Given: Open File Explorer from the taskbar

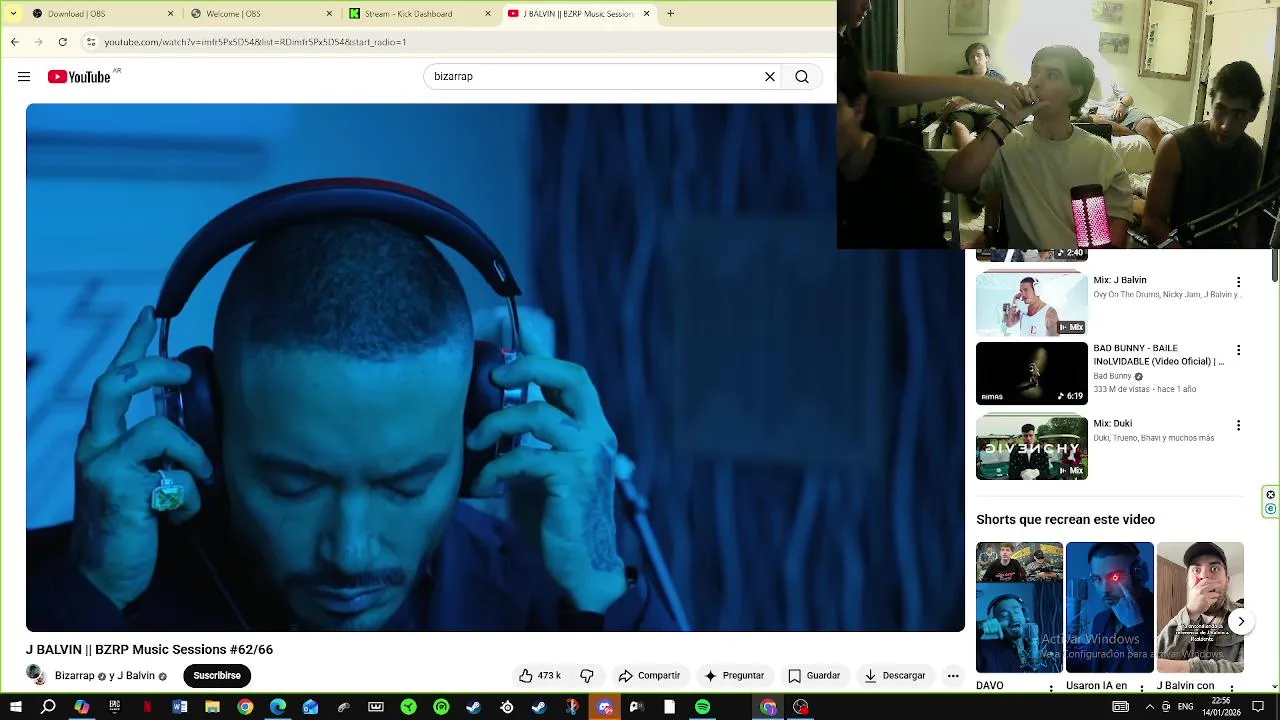Looking at the screenshot, I should click(x=212, y=707).
